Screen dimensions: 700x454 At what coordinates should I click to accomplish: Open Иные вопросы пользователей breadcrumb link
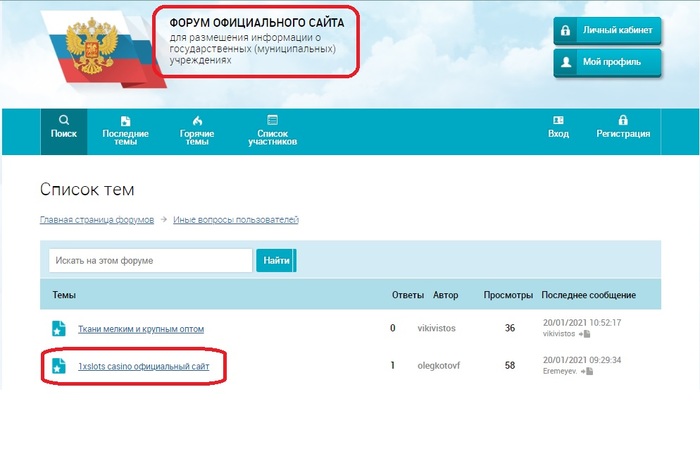coord(235,220)
